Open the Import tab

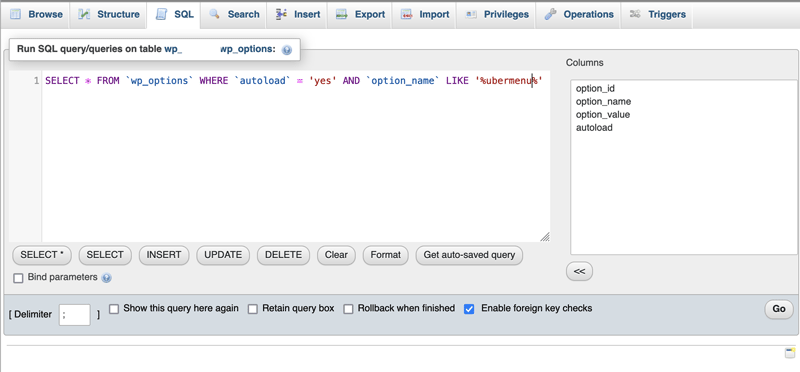click(x=424, y=14)
